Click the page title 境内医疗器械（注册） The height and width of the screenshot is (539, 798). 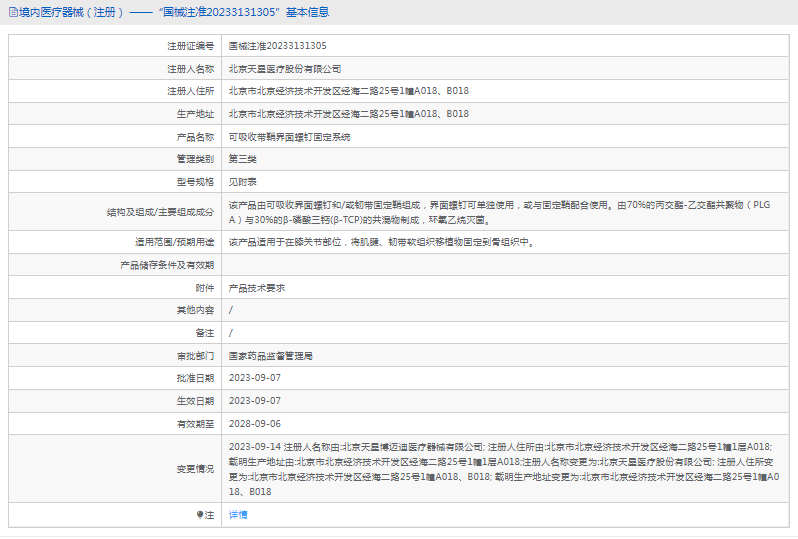point(71,12)
